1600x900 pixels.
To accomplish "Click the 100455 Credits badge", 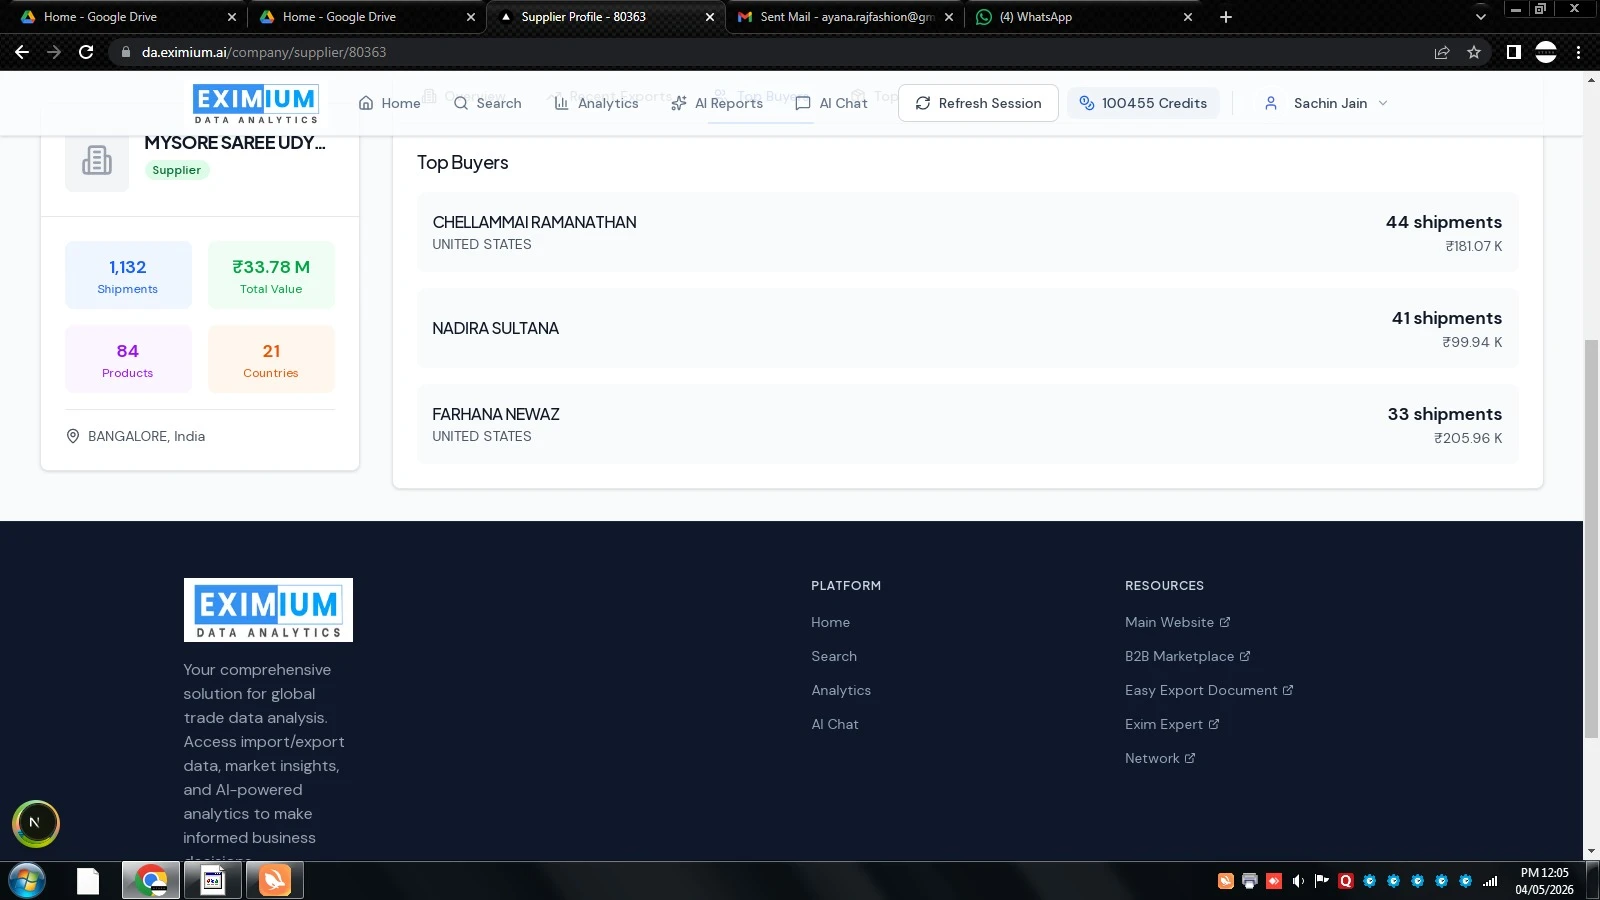I will tap(1143, 103).
